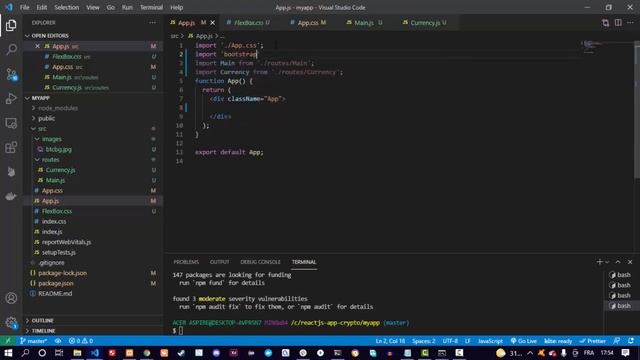This screenshot has width=640, height=360.
Task: Click UTF-8 encoding in status bar
Action: tap(450, 341)
